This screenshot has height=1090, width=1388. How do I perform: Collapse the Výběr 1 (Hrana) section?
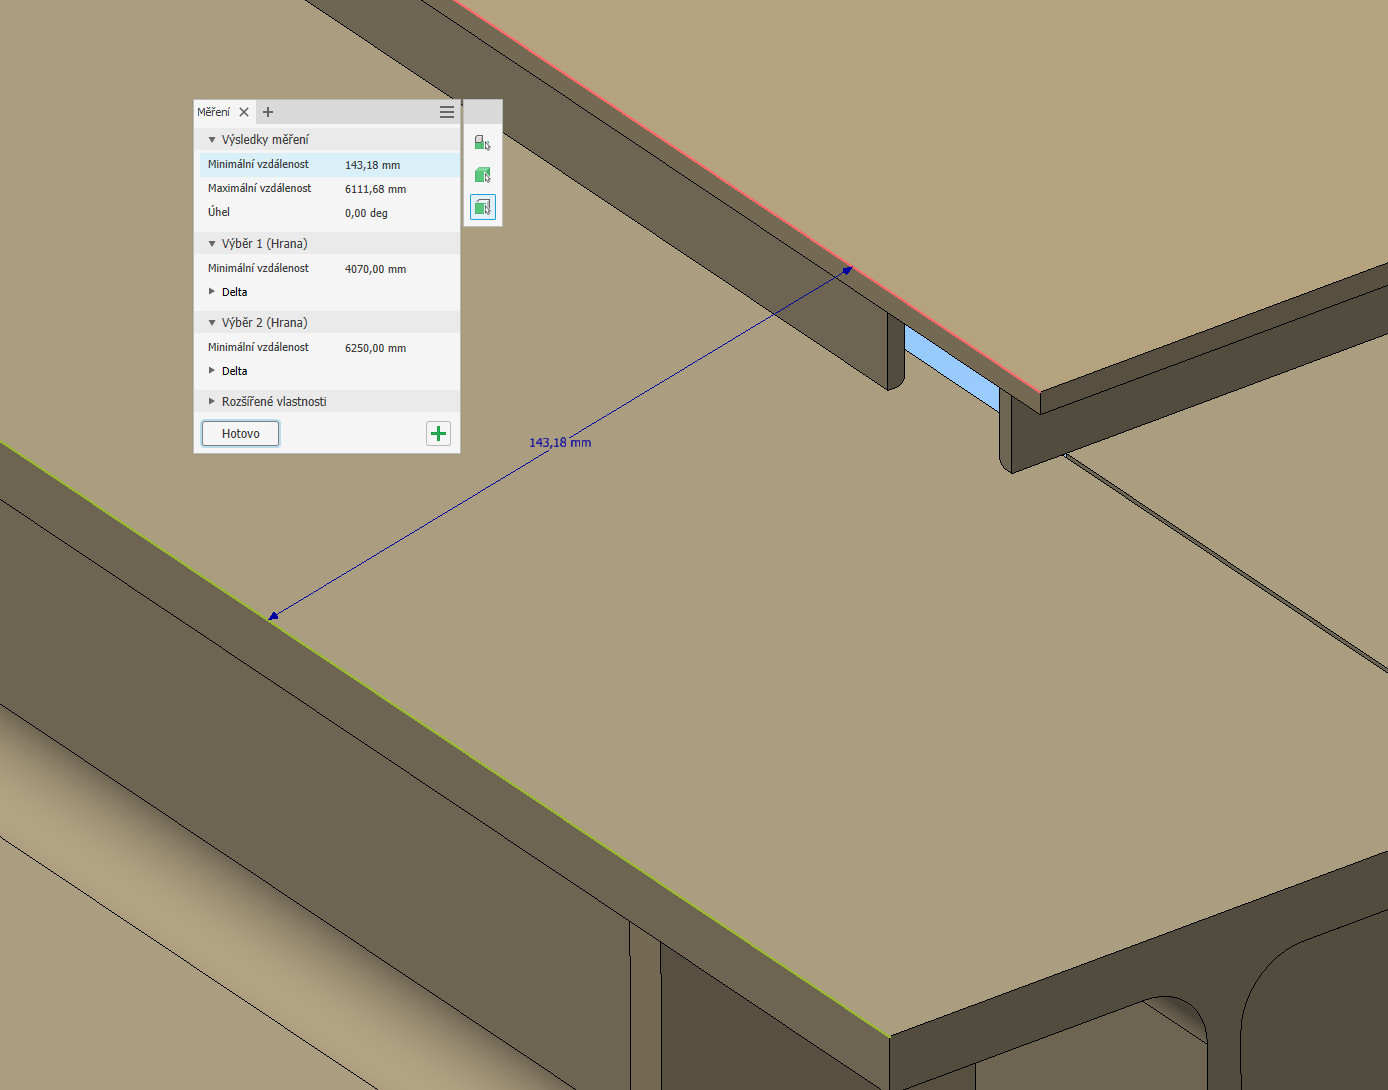tap(212, 244)
